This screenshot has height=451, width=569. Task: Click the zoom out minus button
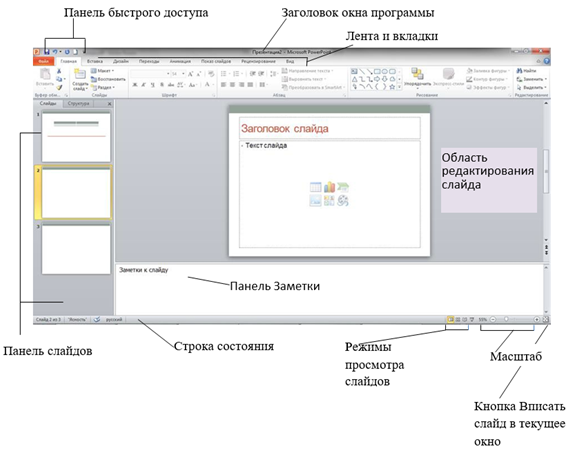[x=493, y=320]
